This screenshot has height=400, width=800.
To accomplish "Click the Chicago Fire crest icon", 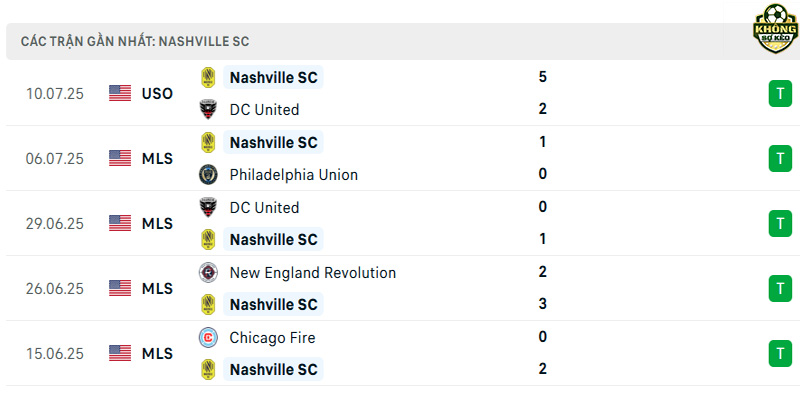I will [208, 338].
